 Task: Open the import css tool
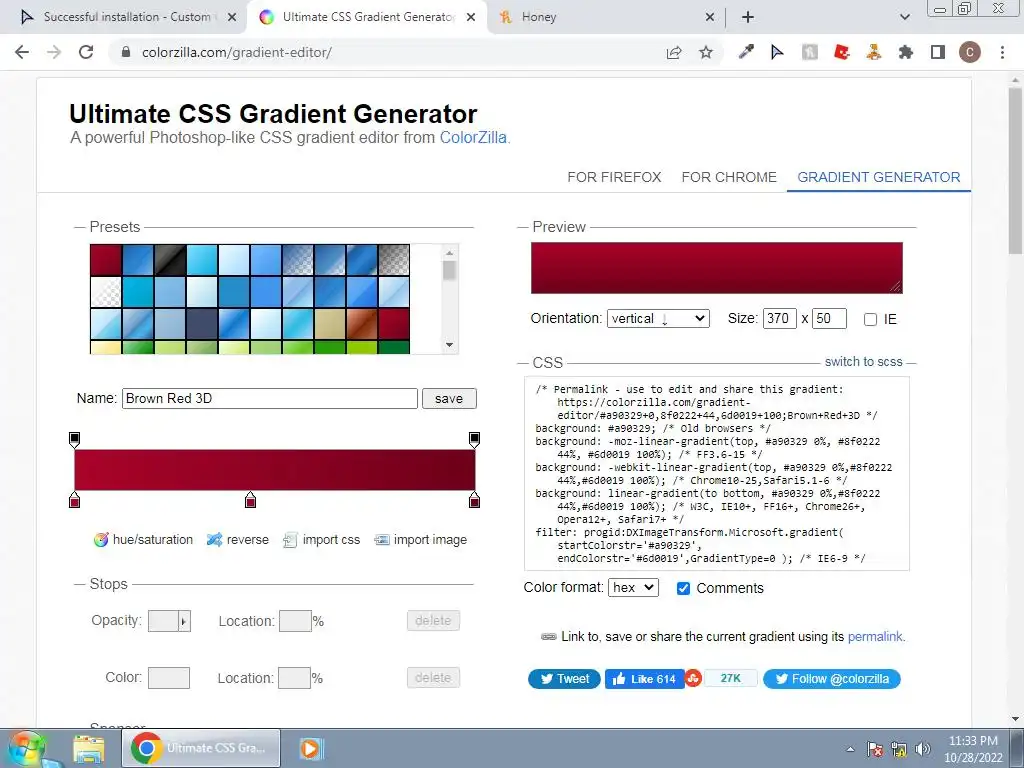pos(321,539)
